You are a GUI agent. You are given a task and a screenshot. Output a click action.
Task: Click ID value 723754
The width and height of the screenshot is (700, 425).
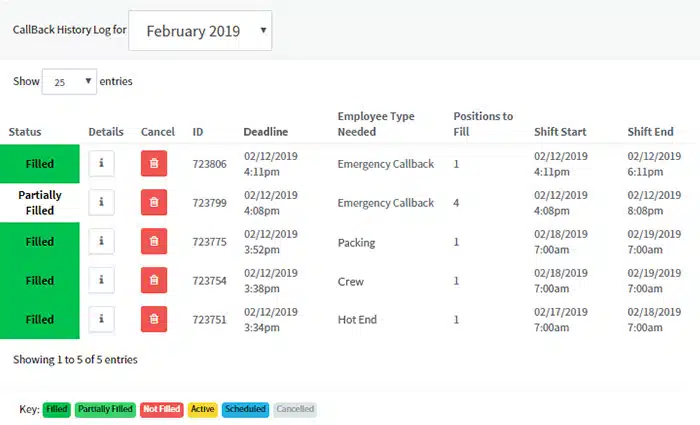coord(209,280)
